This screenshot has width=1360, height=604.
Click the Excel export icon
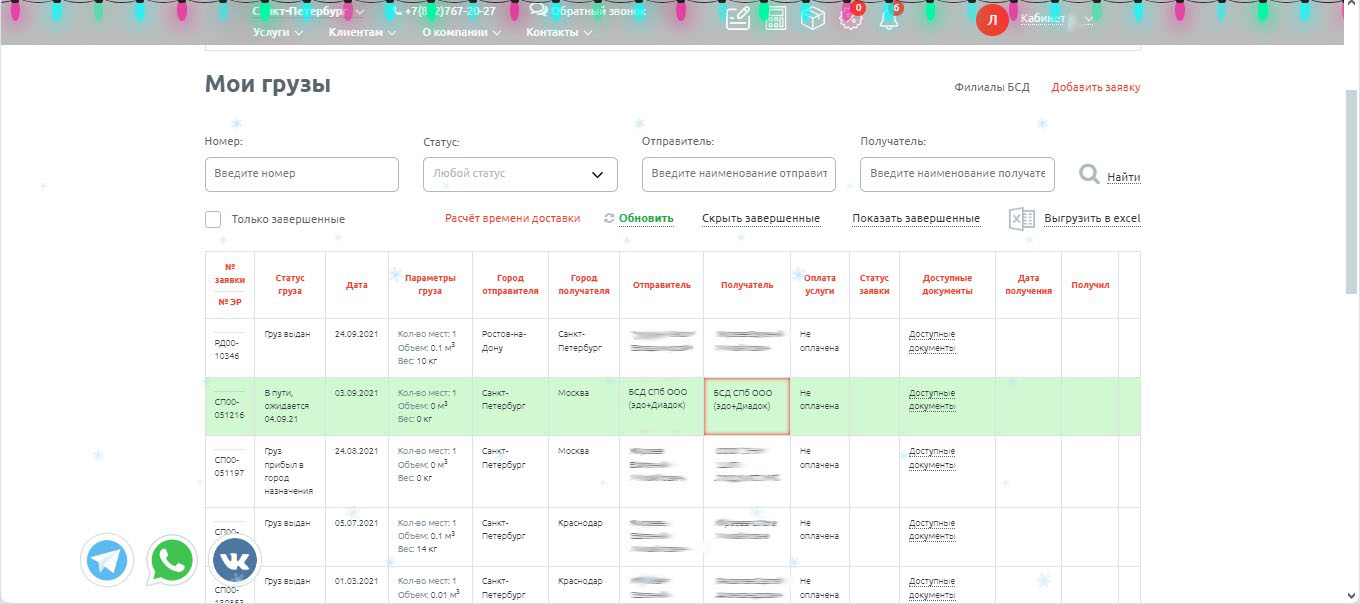click(x=1021, y=219)
